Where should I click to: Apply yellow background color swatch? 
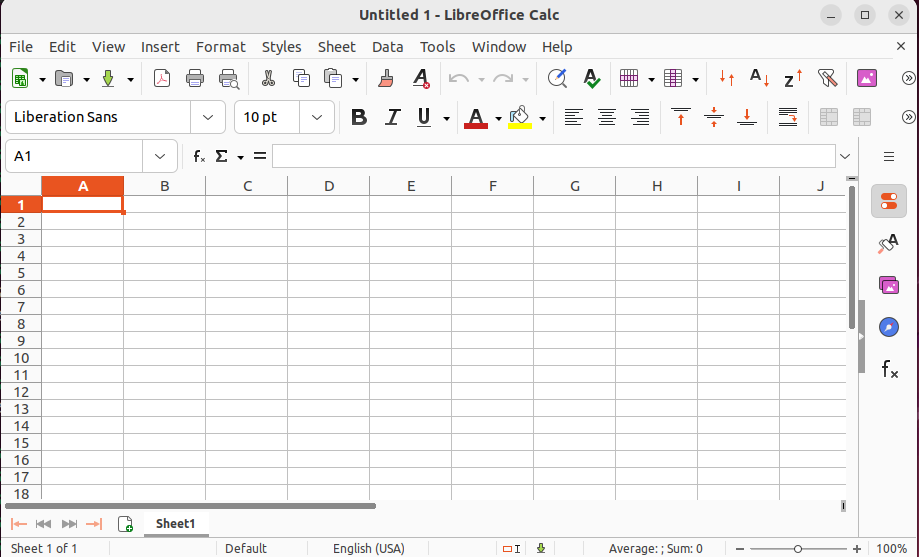coord(520,117)
